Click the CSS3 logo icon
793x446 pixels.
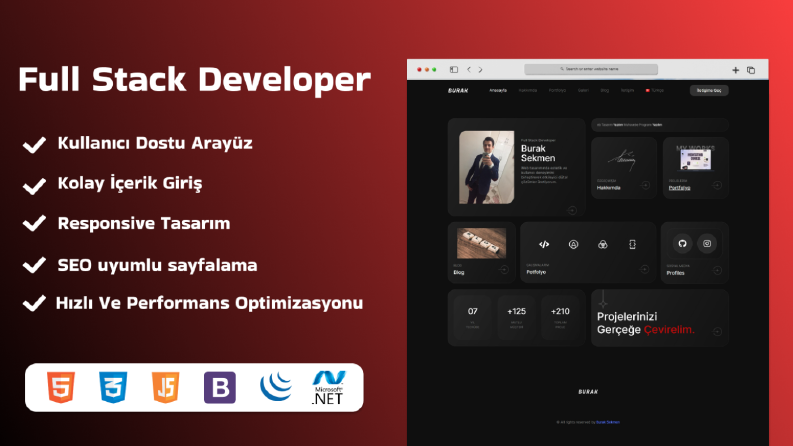coord(113,387)
